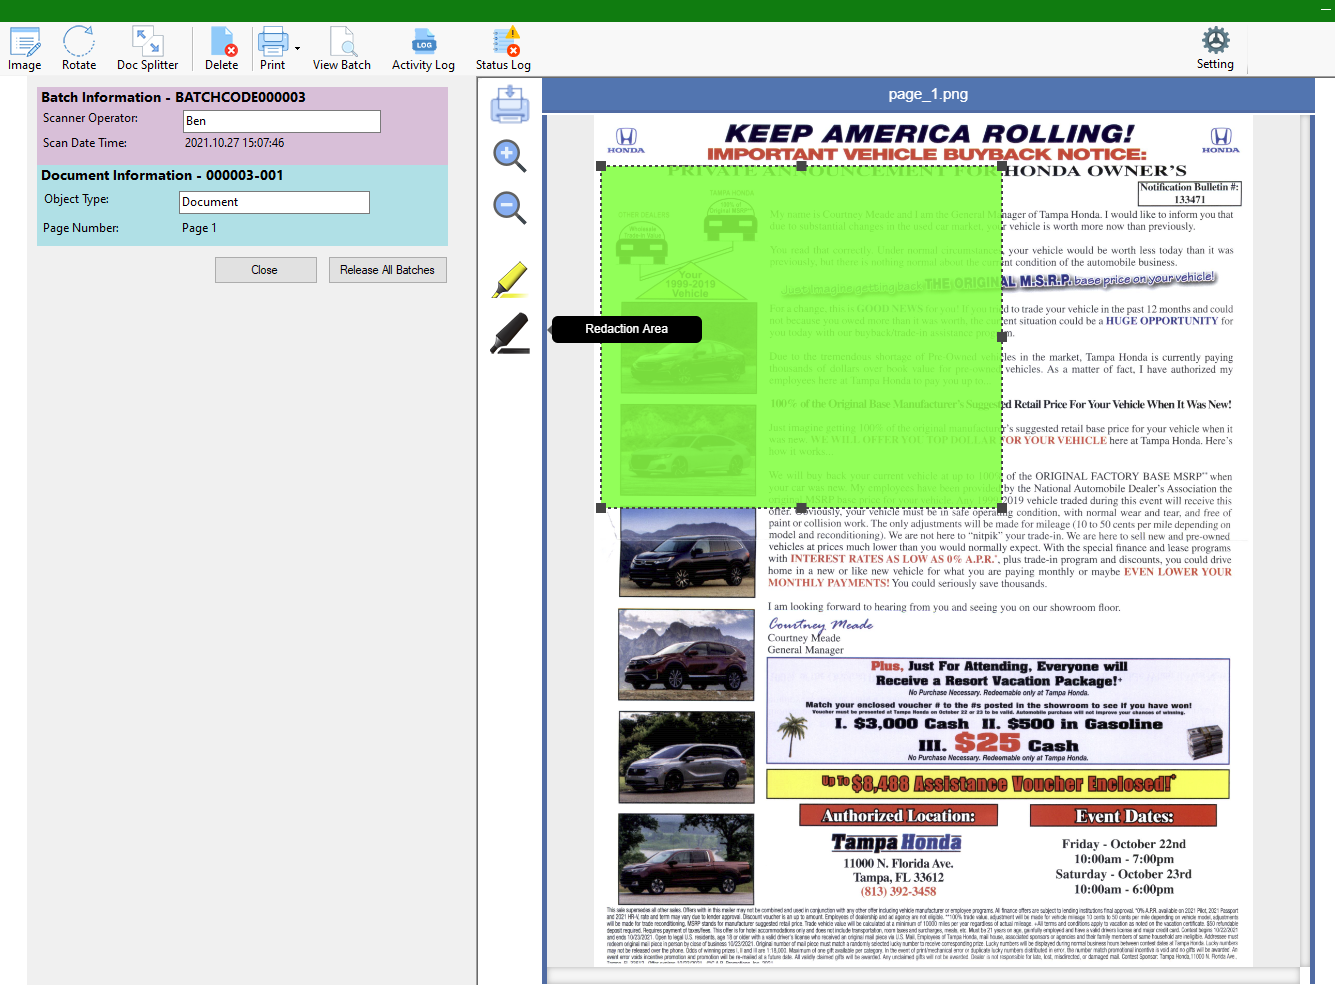Click the Redaction Area tooltip
The image size is (1335, 985).
tap(627, 329)
